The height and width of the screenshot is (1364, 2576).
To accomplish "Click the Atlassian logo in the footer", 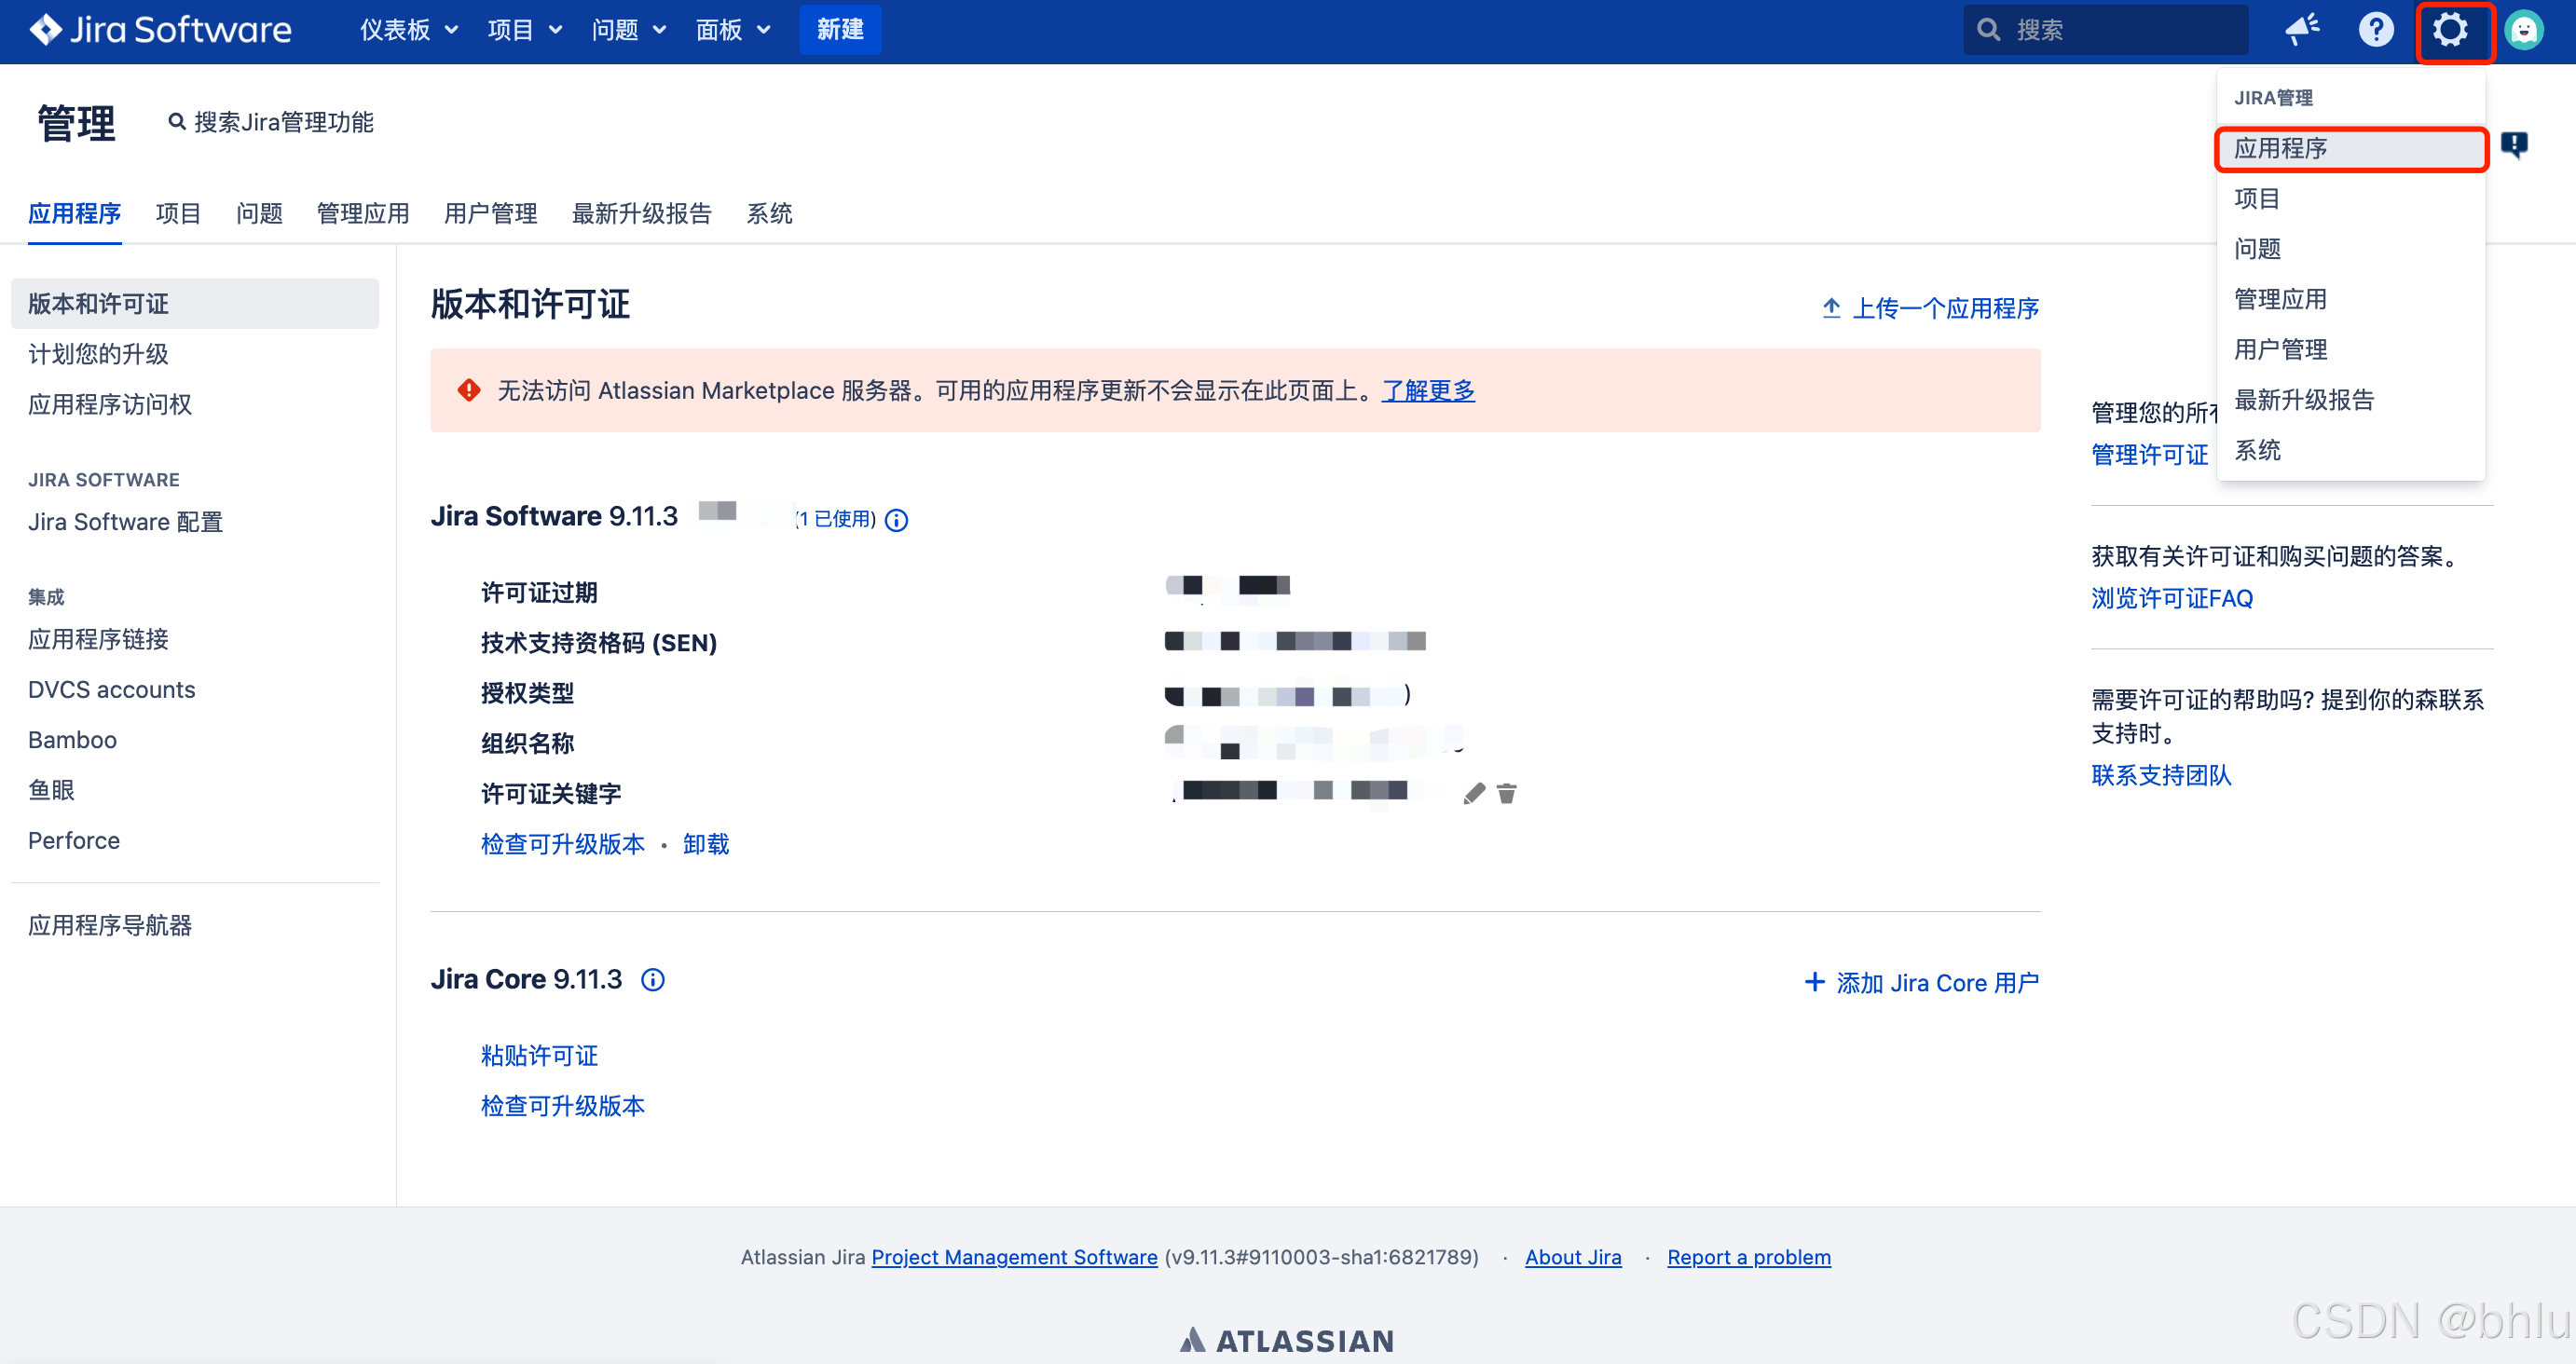I will click(x=1287, y=1340).
